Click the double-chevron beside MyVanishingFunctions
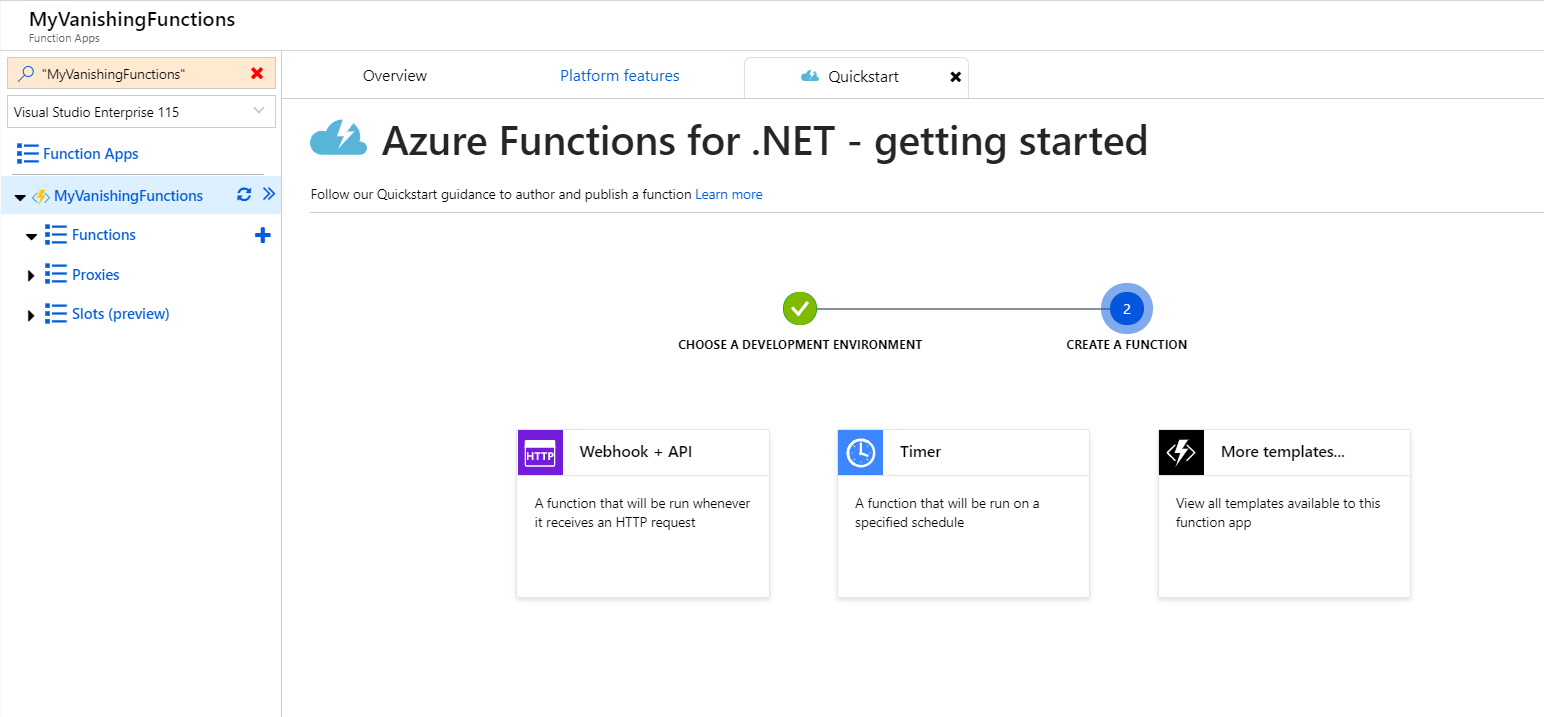 [268, 194]
